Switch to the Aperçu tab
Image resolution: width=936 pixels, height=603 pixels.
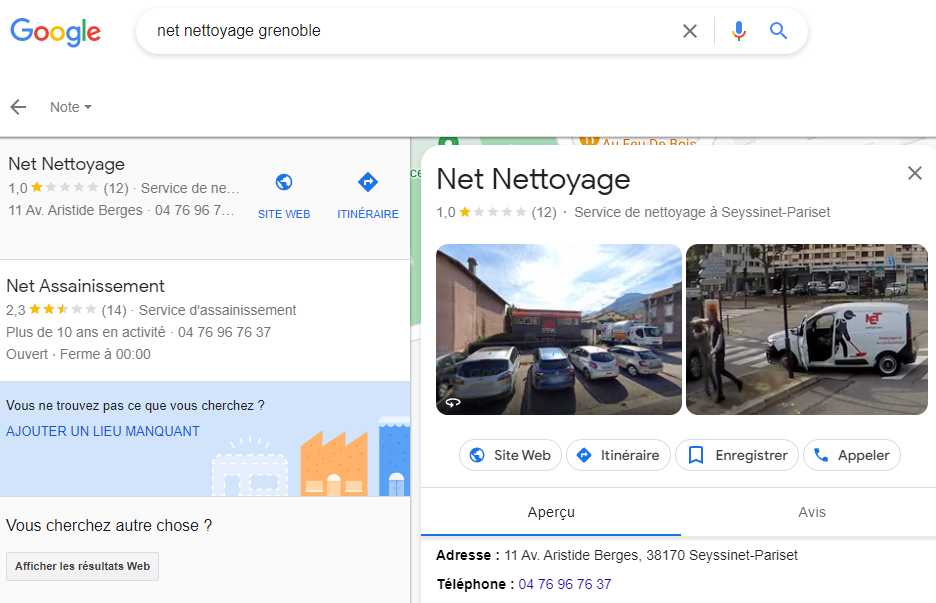551,512
